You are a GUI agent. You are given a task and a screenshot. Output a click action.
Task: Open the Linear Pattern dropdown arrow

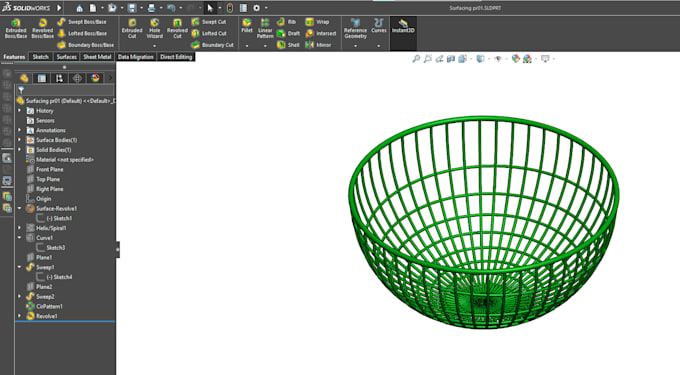265,46
